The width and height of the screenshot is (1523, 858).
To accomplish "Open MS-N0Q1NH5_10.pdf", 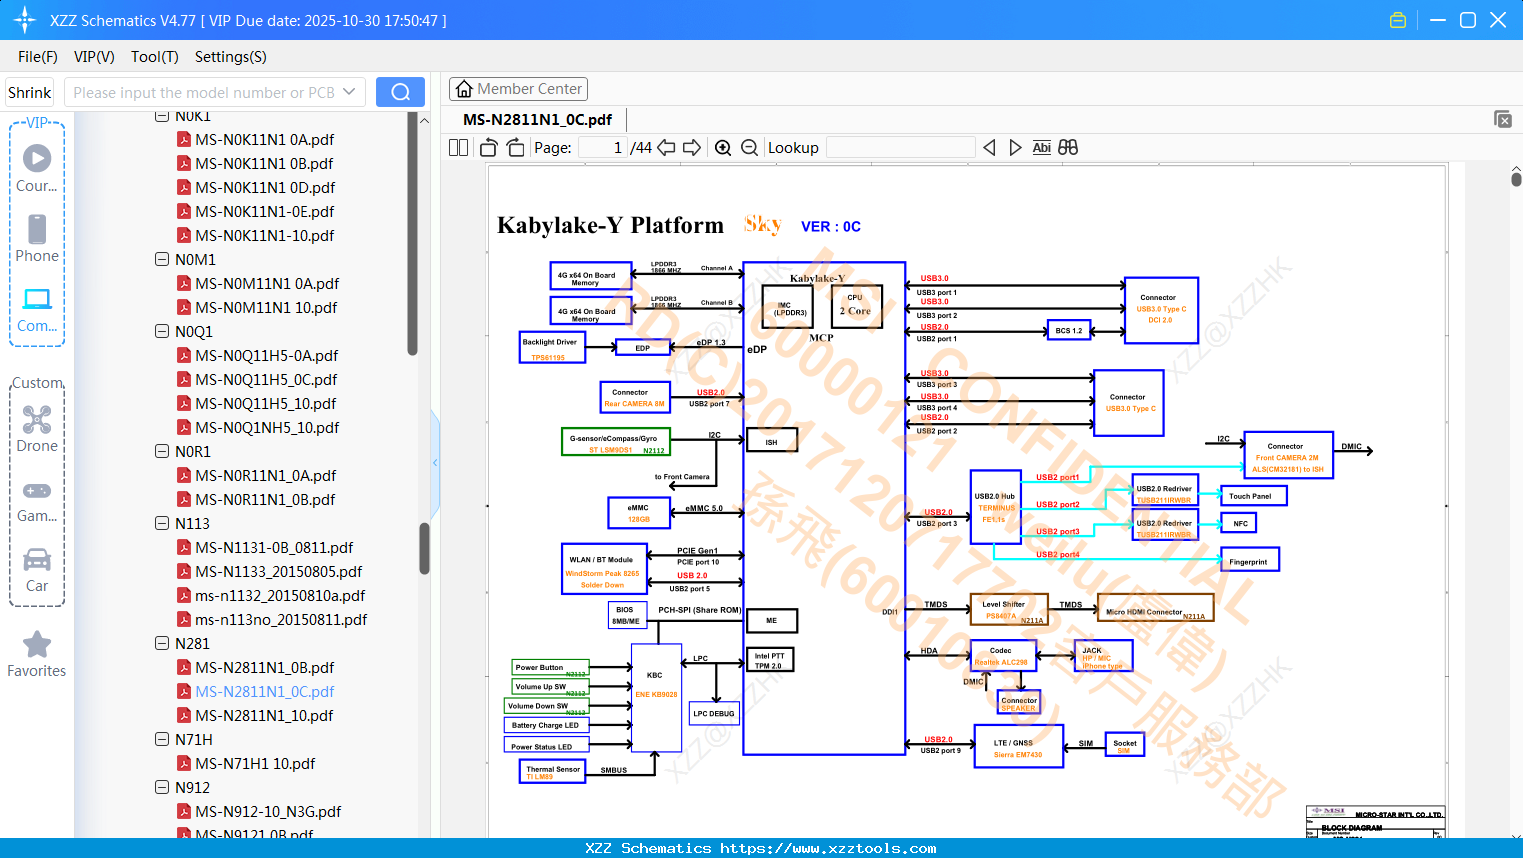I will [267, 427].
